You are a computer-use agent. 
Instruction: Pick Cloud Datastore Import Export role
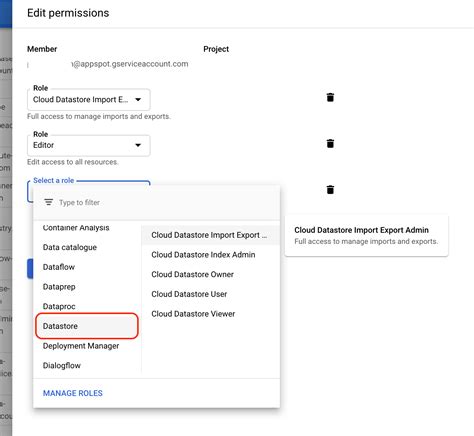click(x=211, y=235)
